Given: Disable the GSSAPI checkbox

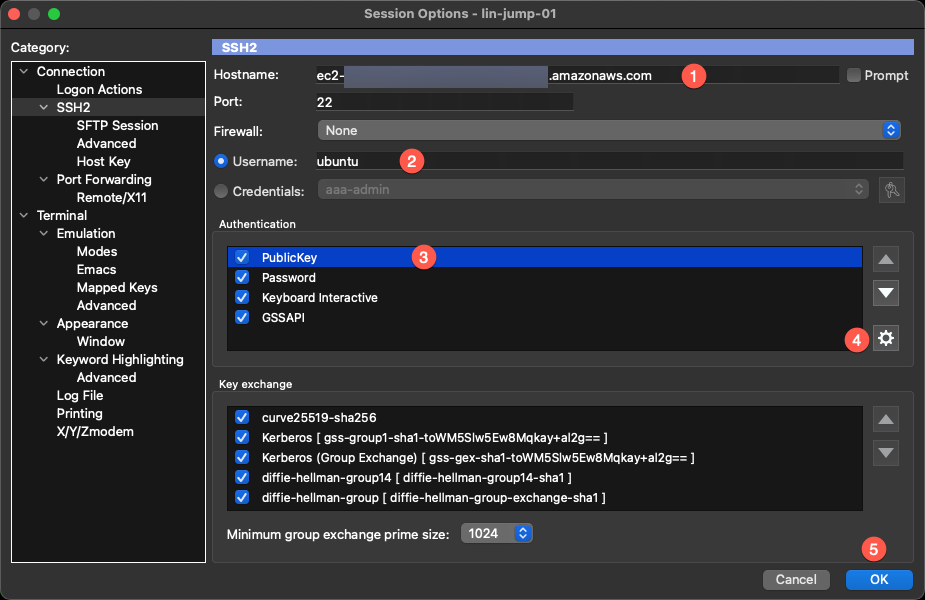Looking at the screenshot, I should click(242, 317).
